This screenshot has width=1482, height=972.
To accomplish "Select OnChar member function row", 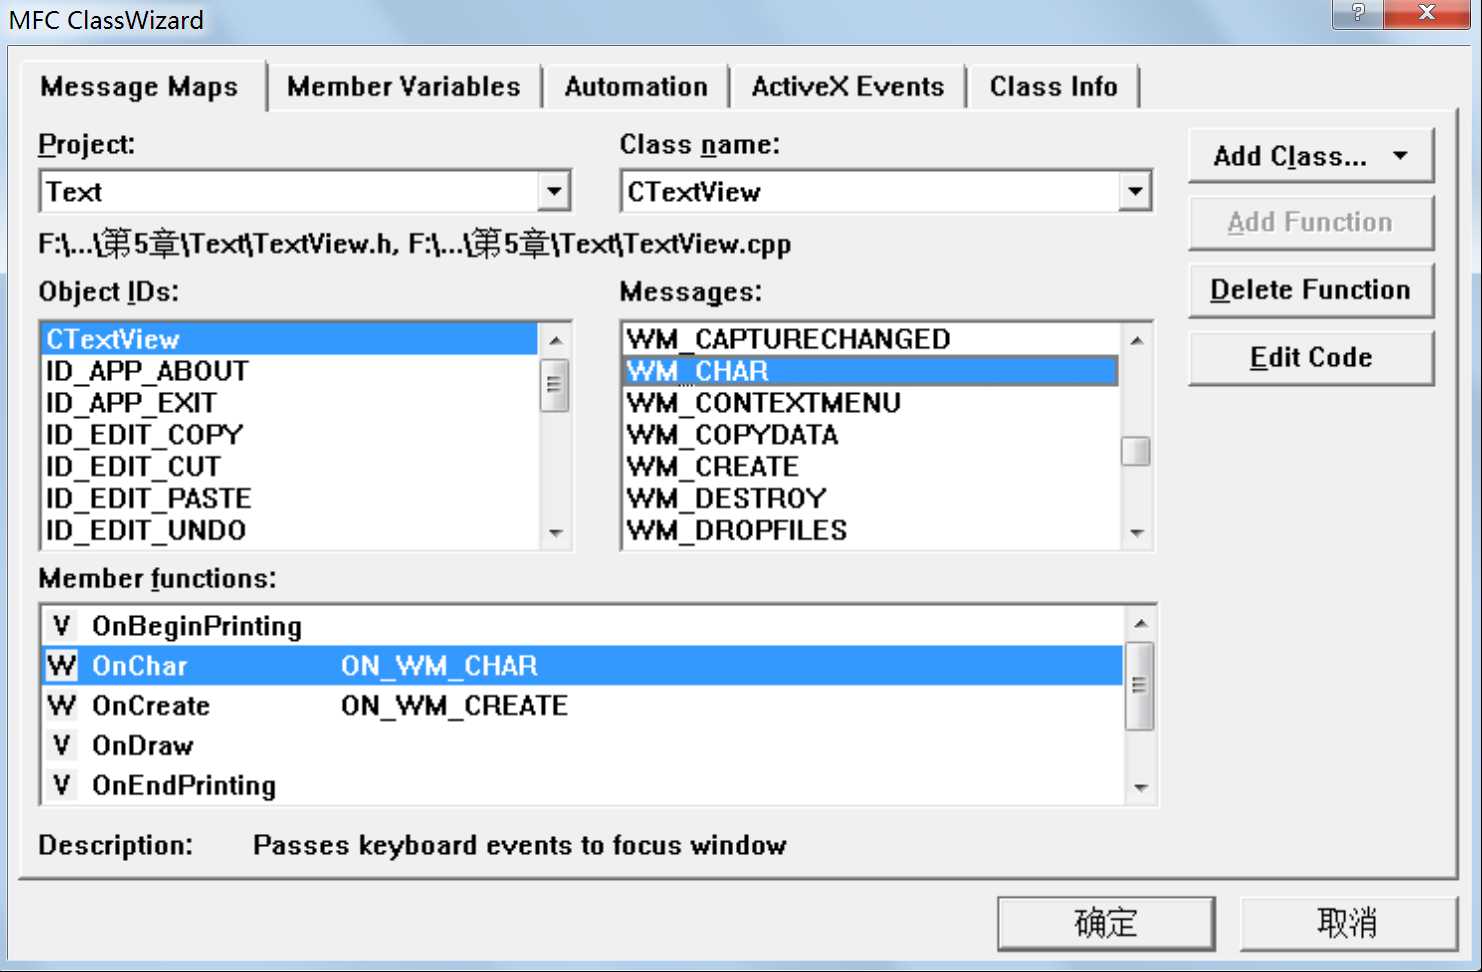I will click(583, 666).
